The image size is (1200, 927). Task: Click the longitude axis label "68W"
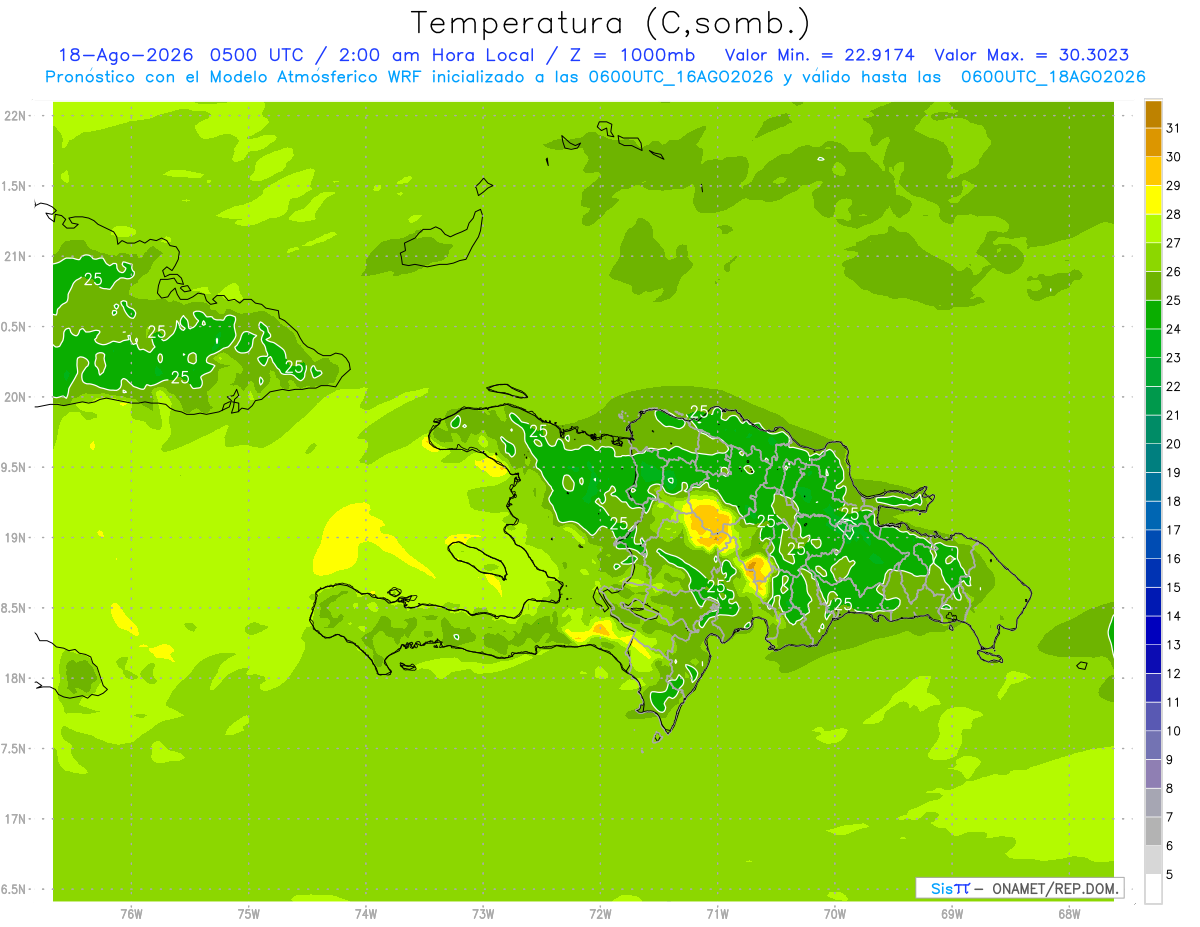(1069, 913)
